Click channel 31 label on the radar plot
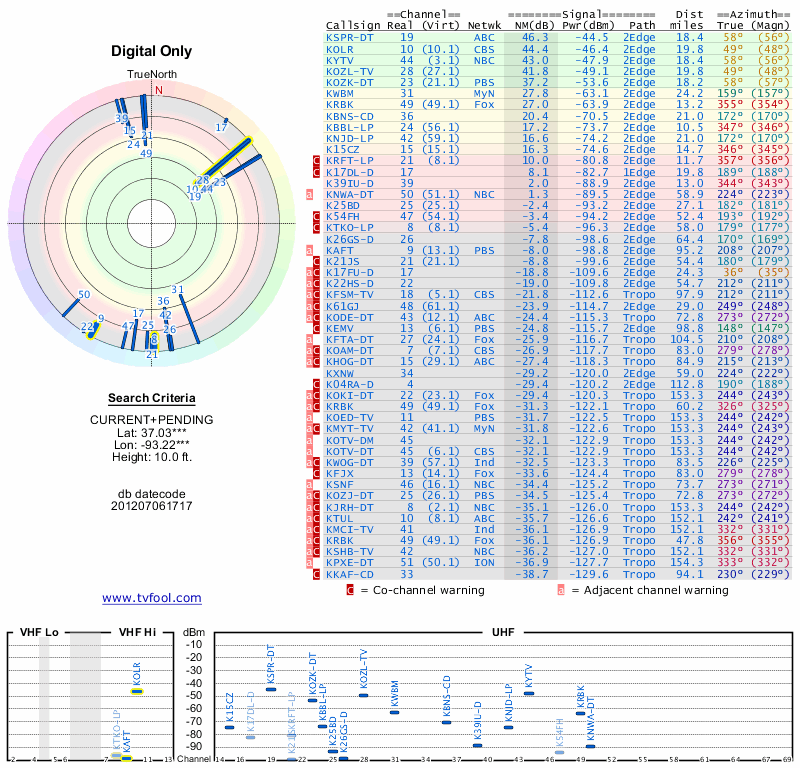The image size is (800, 768). pyautogui.click(x=177, y=289)
